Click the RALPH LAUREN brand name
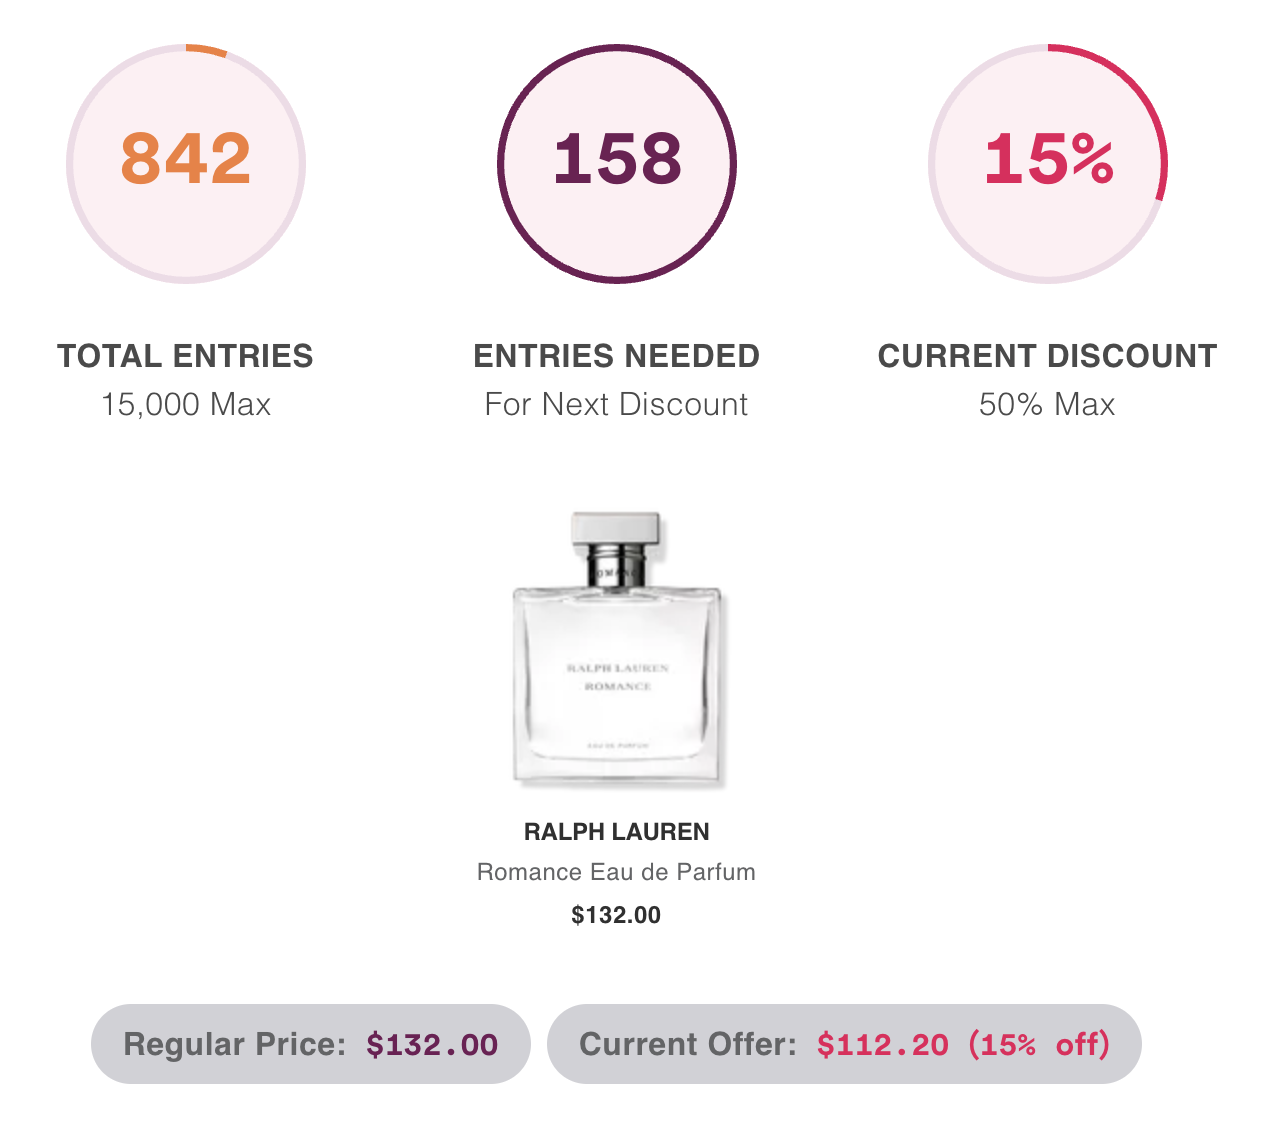Image resolution: width=1262 pixels, height=1134 pixels. 616,832
